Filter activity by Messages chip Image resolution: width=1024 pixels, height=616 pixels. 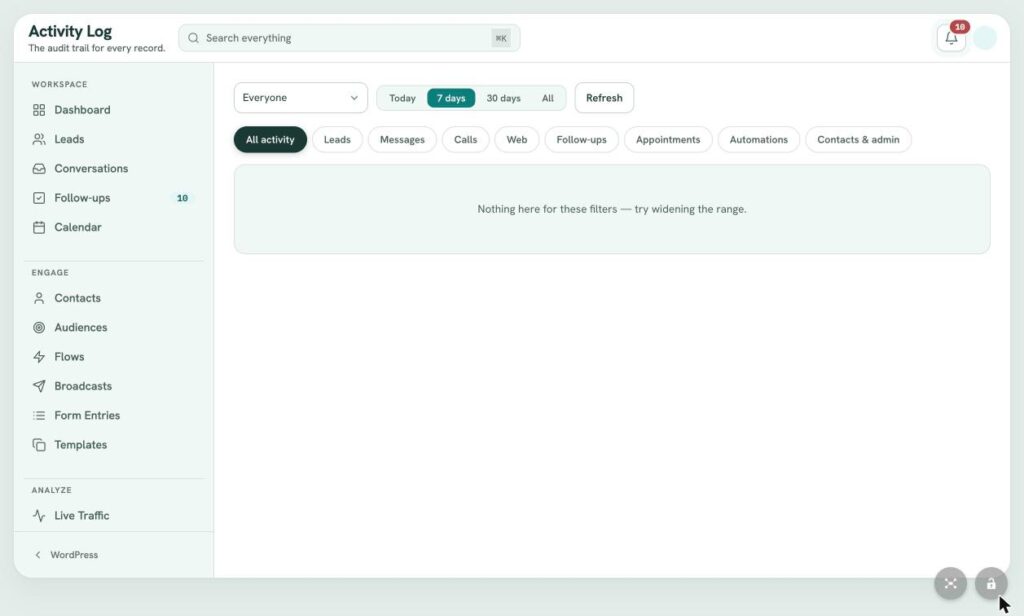click(402, 140)
